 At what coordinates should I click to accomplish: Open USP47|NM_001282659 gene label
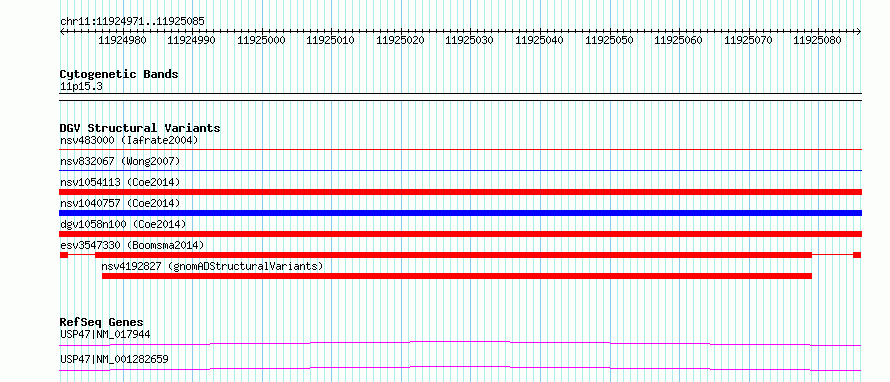(114, 359)
